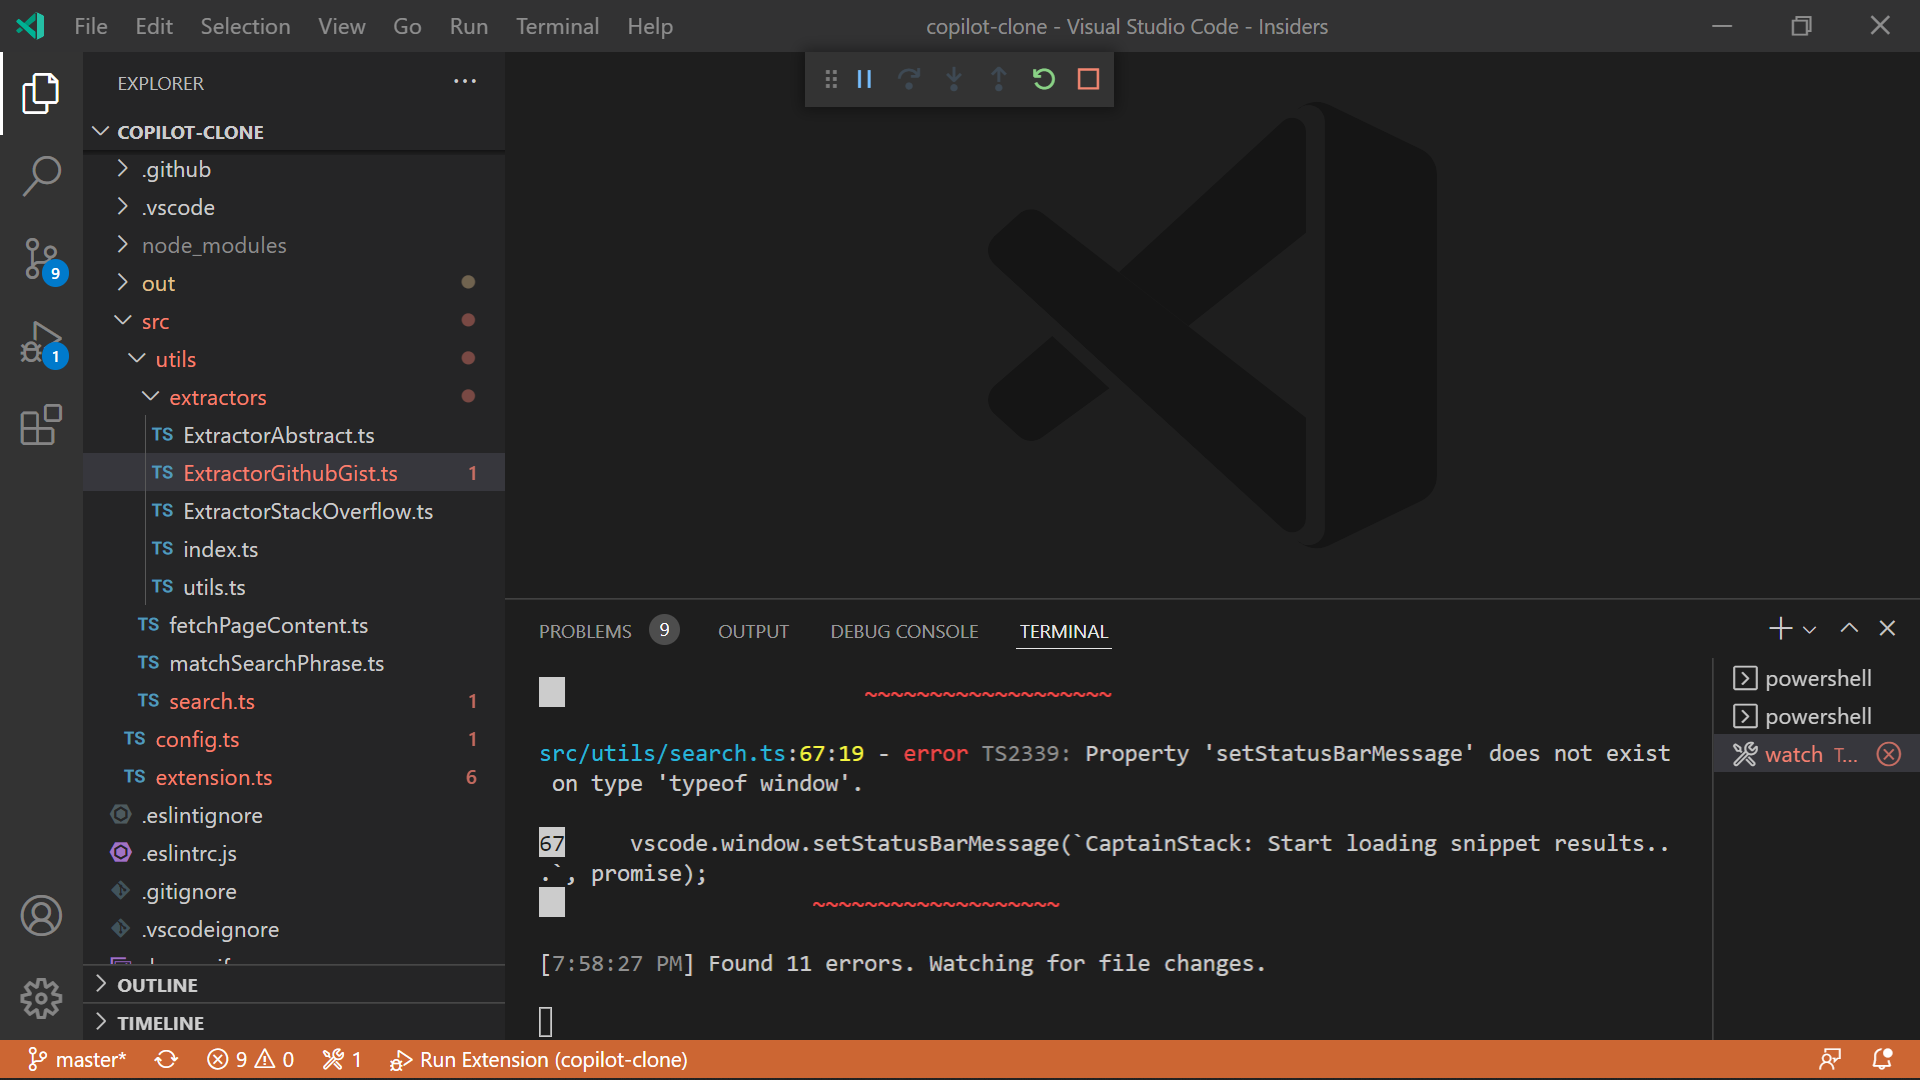The image size is (1920, 1080).
Task: Switch to the DEBUG CONSOLE tab
Action: click(x=903, y=631)
